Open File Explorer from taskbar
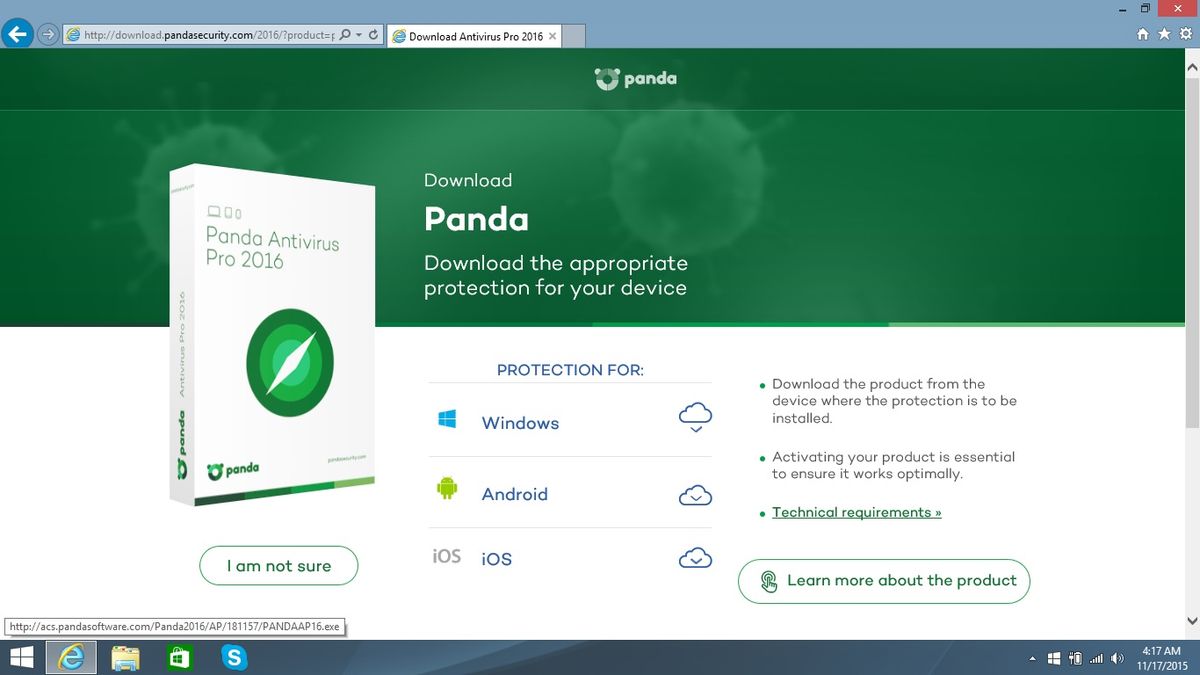Viewport: 1200px width, 675px height. (x=126, y=658)
